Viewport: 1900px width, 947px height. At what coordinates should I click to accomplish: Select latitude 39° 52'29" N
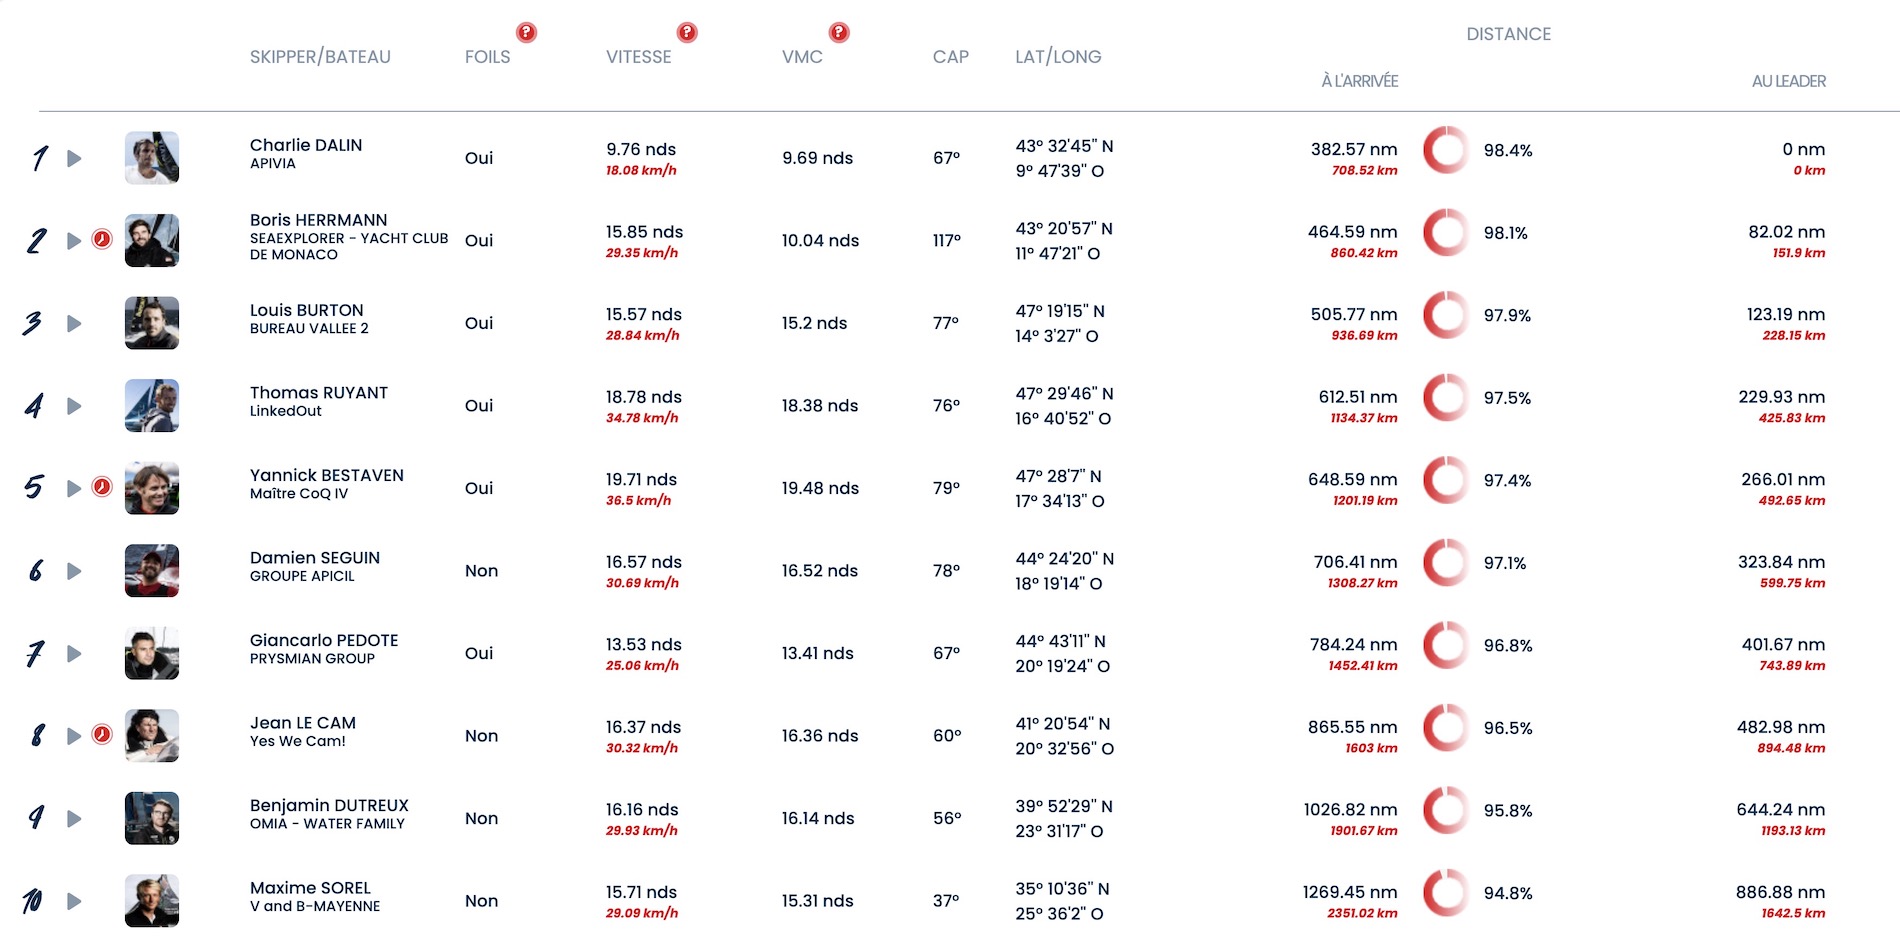(x=1064, y=807)
